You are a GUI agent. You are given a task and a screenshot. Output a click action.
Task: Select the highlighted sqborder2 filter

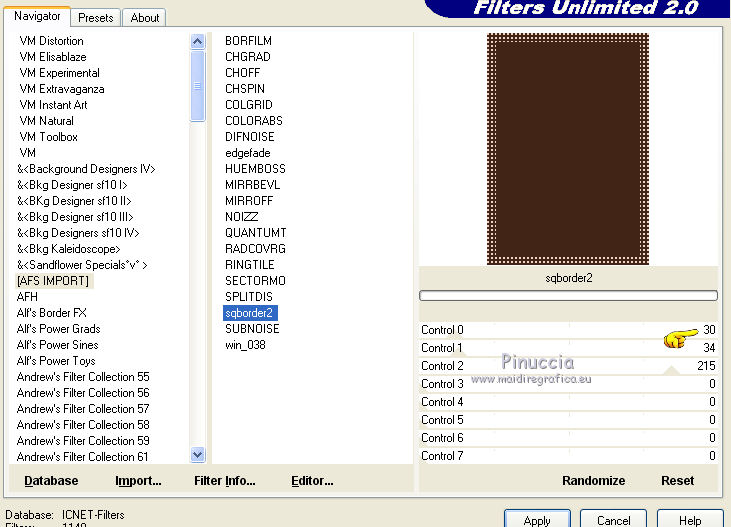point(250,313)
